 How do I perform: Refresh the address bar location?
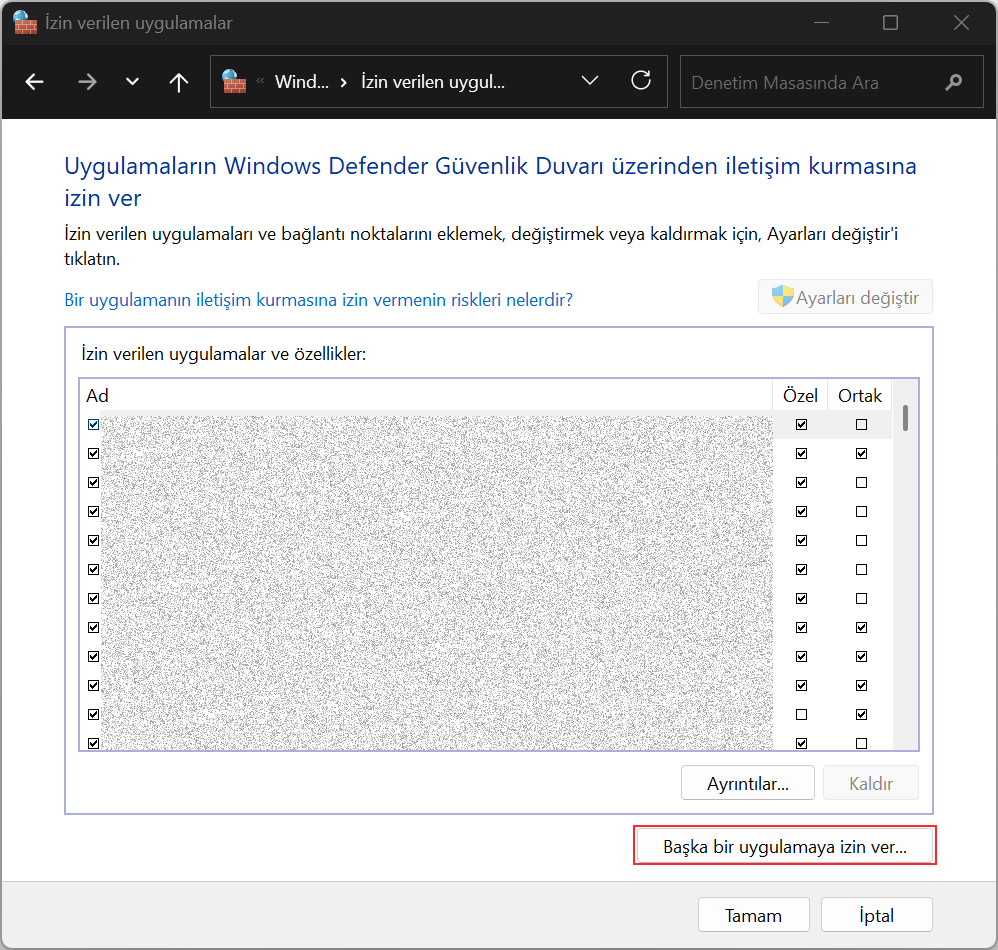point(641,81)
